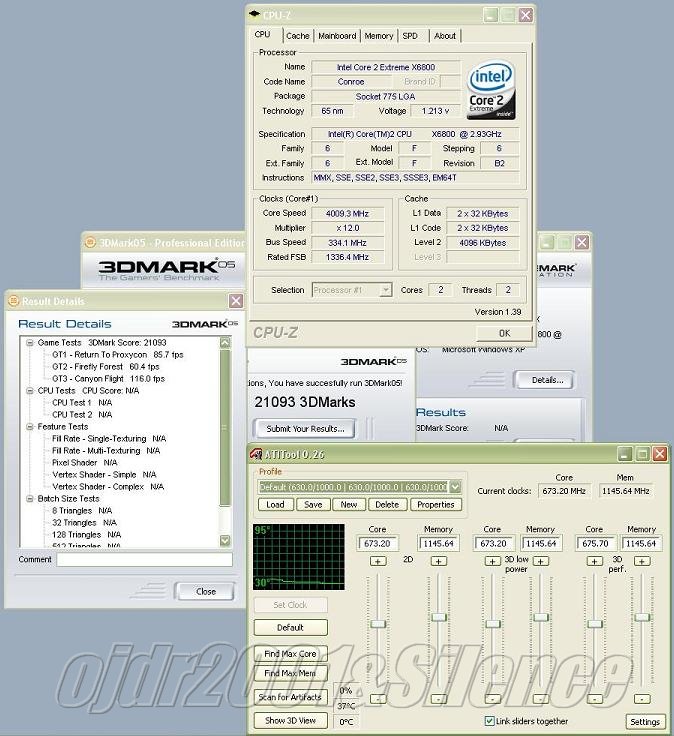This screenshot has width=674, height=736.
Task: Maximize the ATITool window
Action: pos(642,453)
